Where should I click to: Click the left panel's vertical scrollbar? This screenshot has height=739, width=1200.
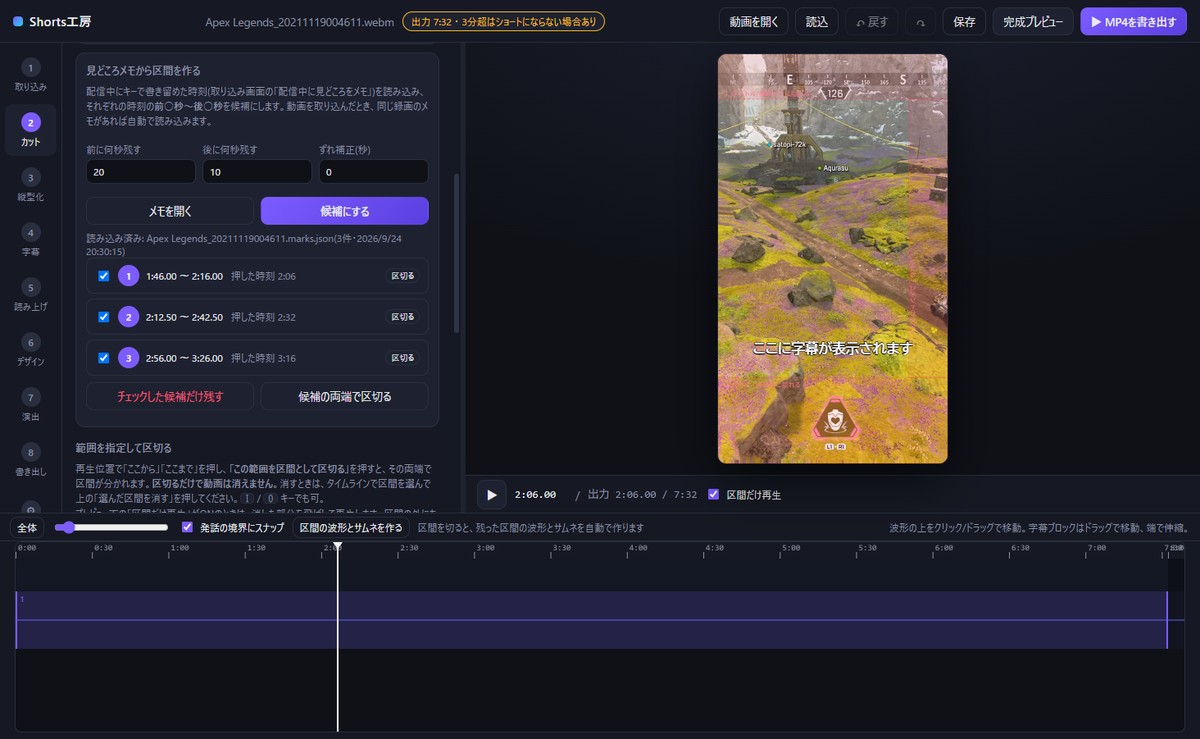pyautogui.click(x=457, y=254)
